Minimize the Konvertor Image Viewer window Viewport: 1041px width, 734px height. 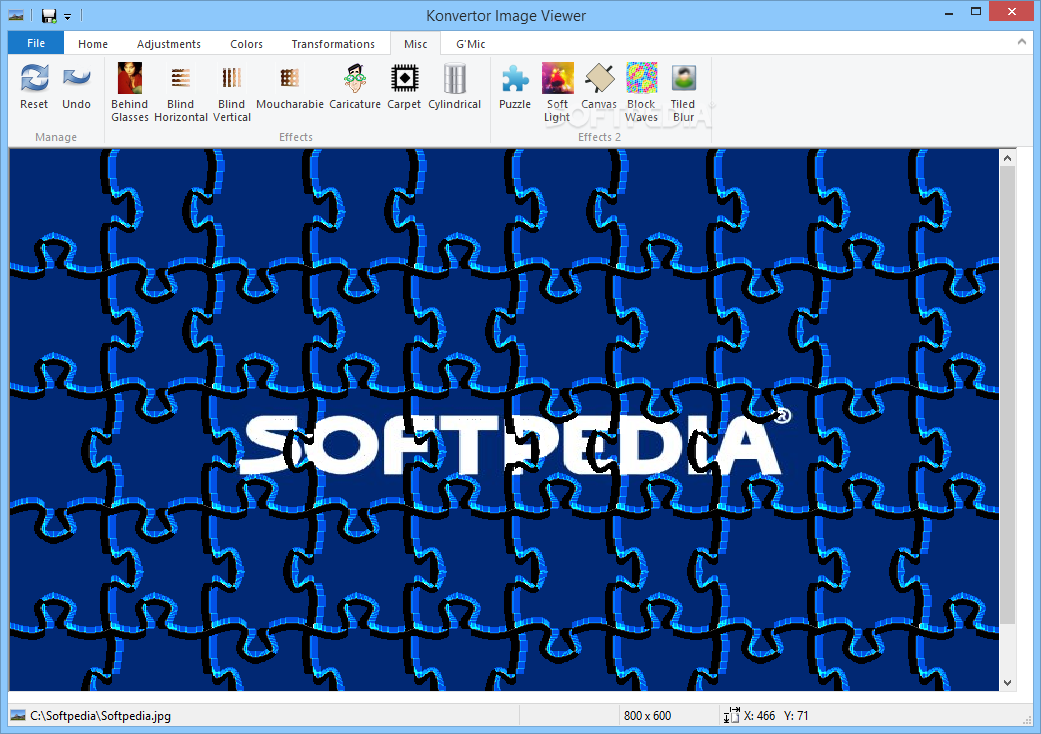click(x=949, y=11)
